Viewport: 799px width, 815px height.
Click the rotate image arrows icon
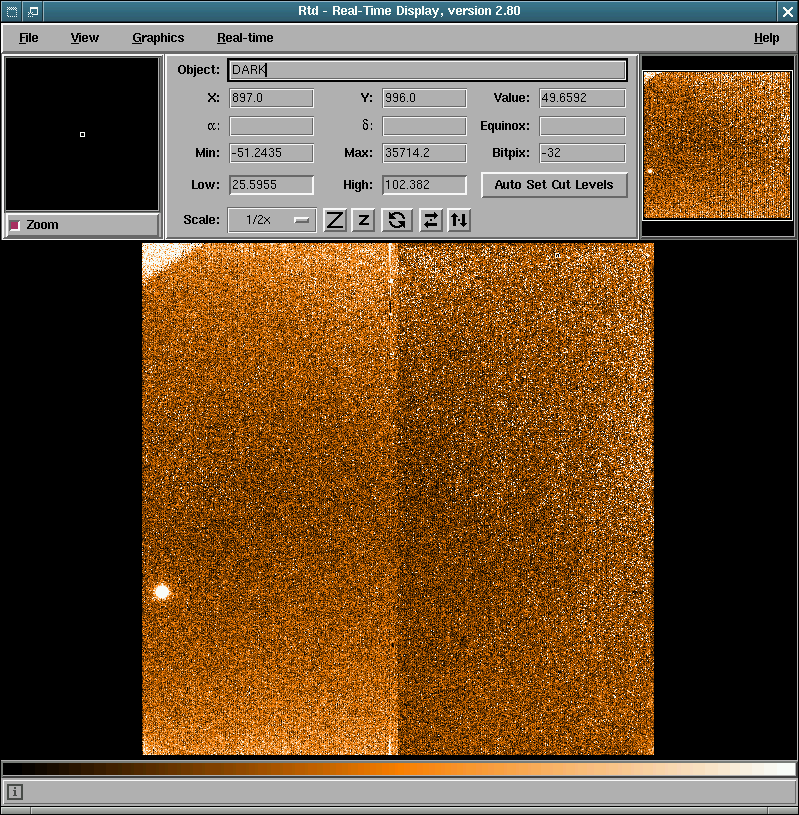coord(397,220)
